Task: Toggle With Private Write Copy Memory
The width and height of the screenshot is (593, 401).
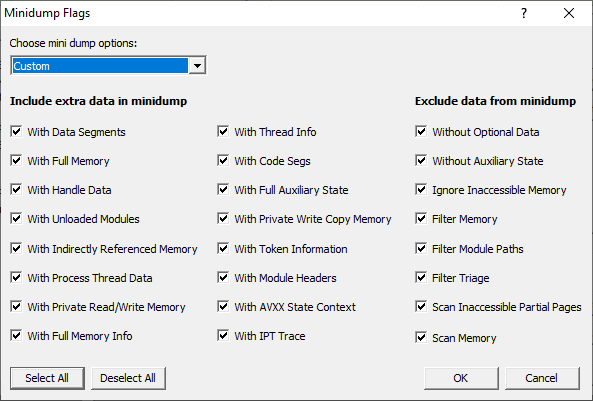Action: pos(223,219)
